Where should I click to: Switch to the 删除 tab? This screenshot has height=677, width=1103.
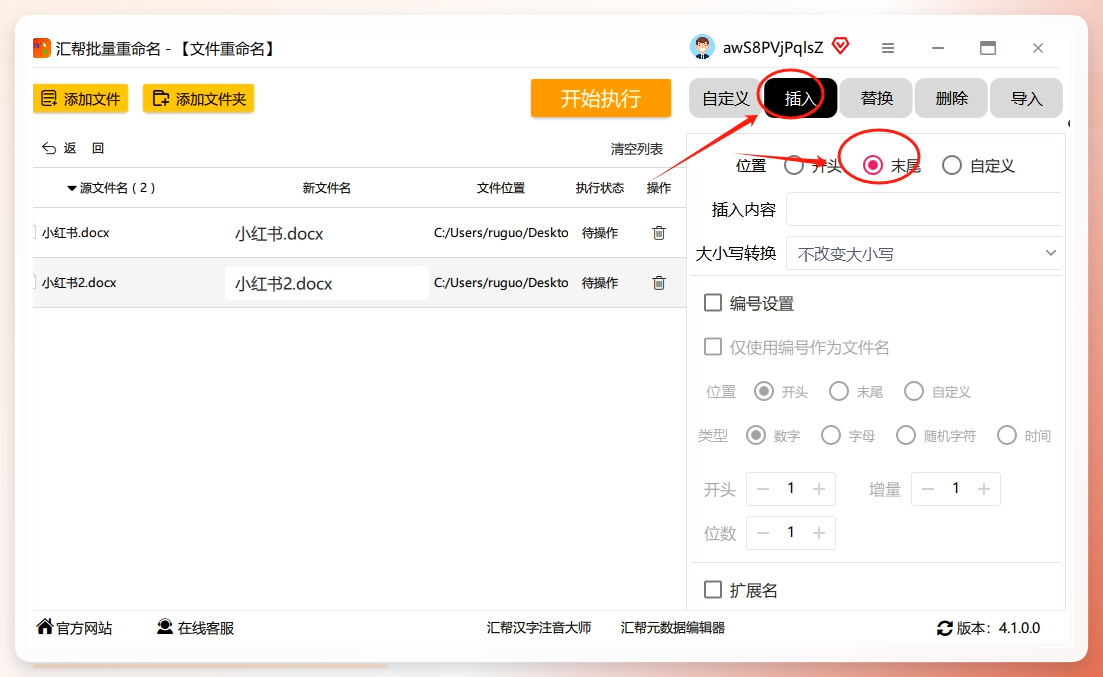coord(952,98)
